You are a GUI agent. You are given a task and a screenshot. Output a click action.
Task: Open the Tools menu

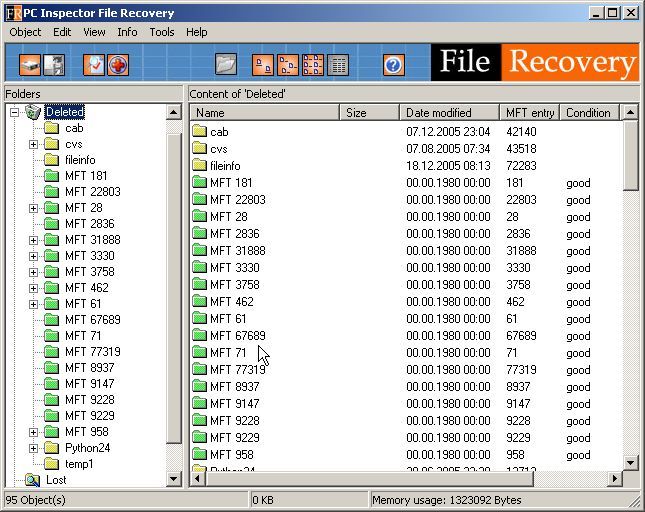(x=162, y=32)
